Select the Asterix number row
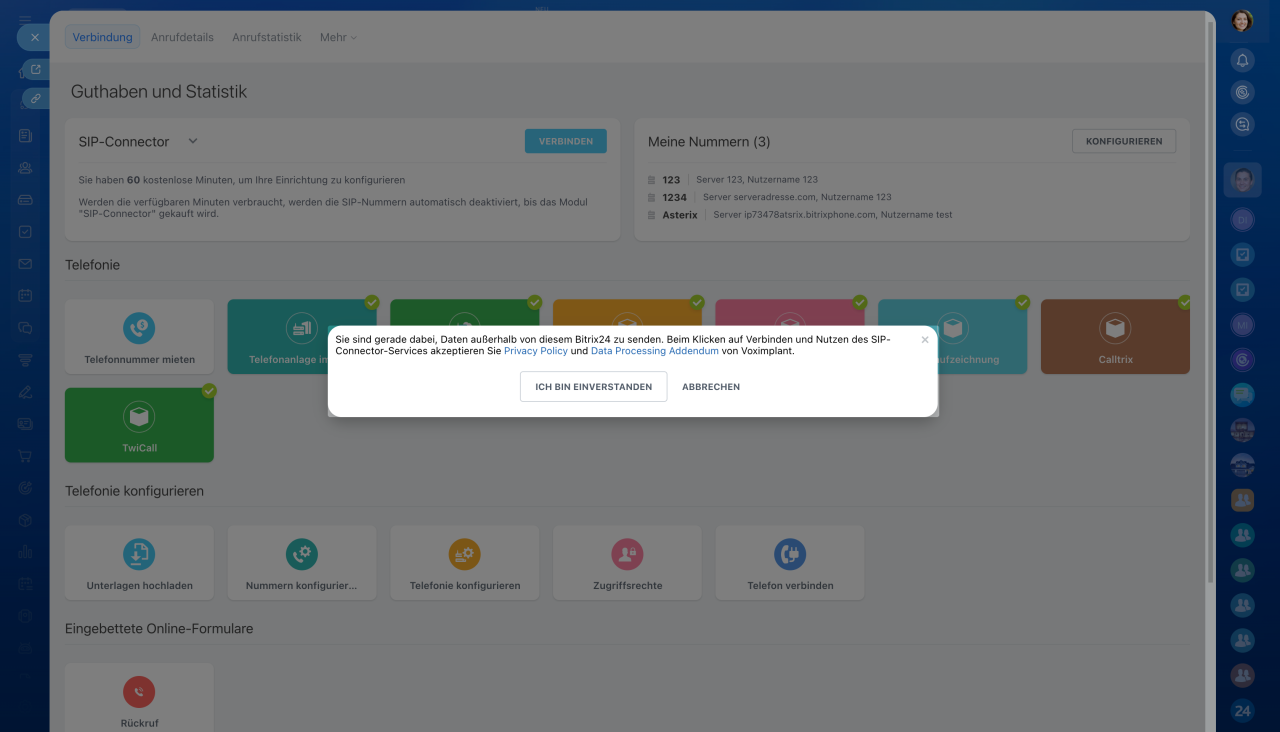This screenshot has height=732, width=1280. pos(800,215)
